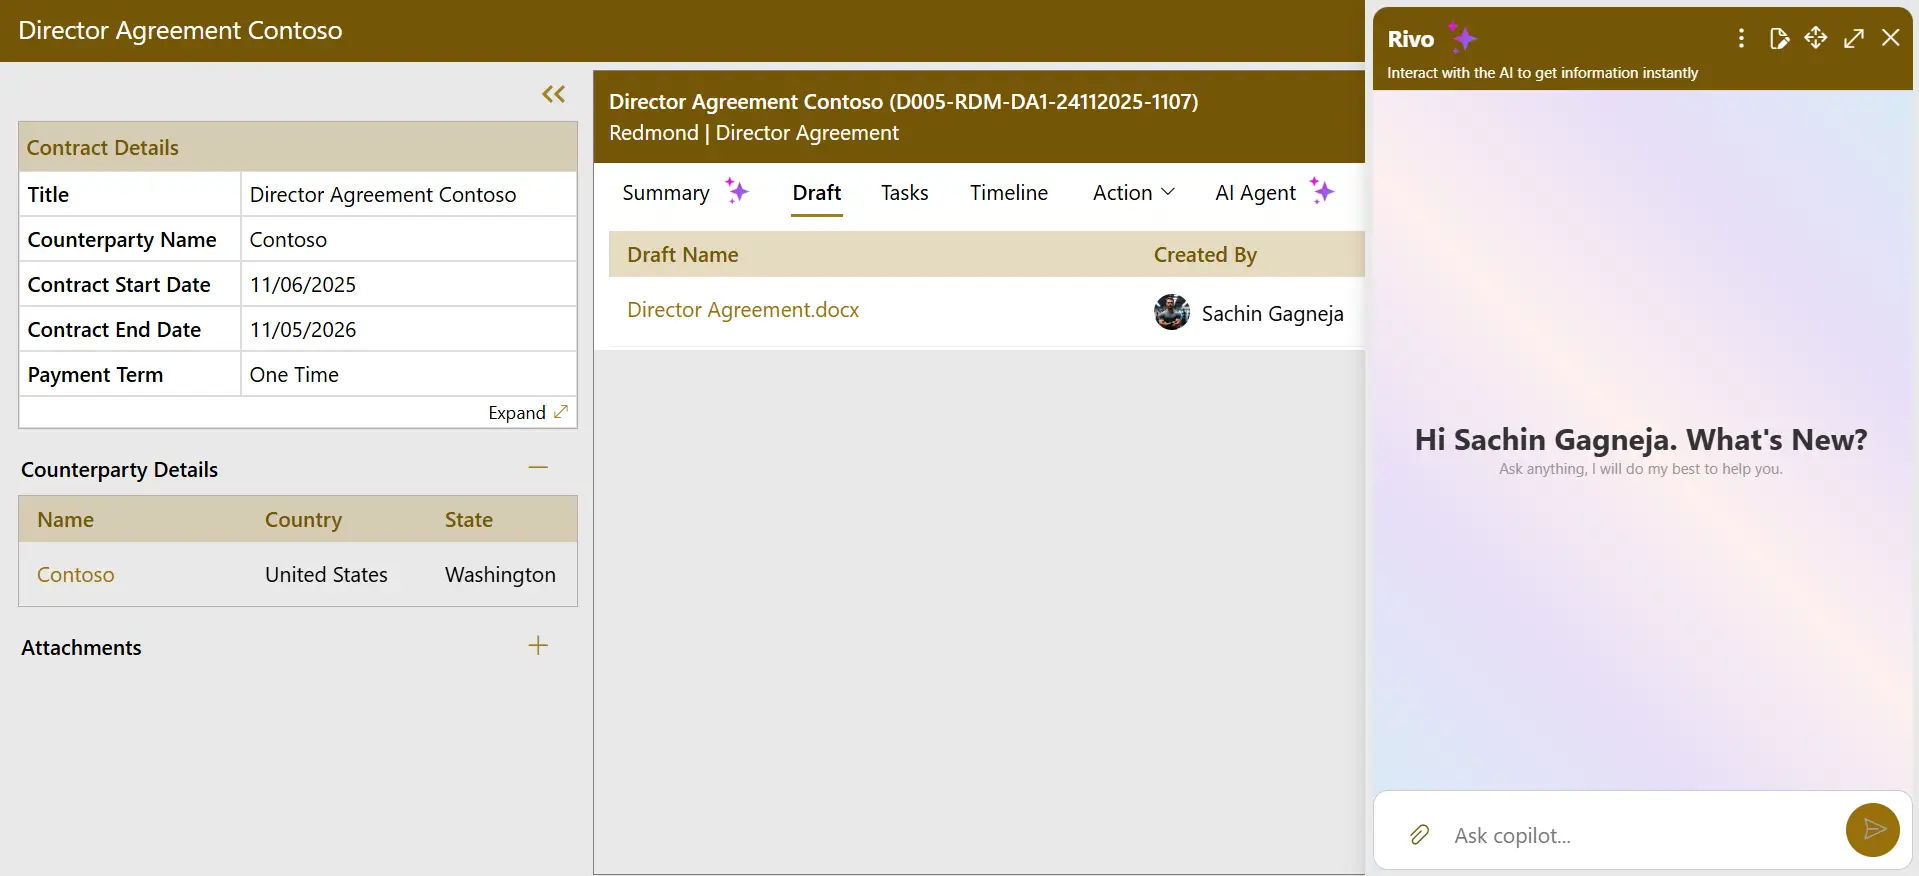Click Sachin Gagneja's avatar picture
Screen dimensions: 1919x876
[x=1172, y=313]
